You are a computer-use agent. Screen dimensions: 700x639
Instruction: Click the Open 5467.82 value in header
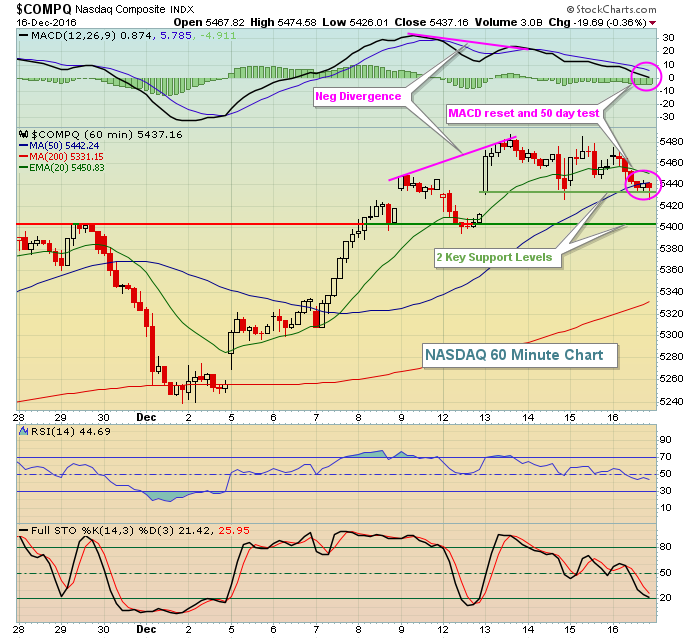pyautogui.click(x=209, y=22)
